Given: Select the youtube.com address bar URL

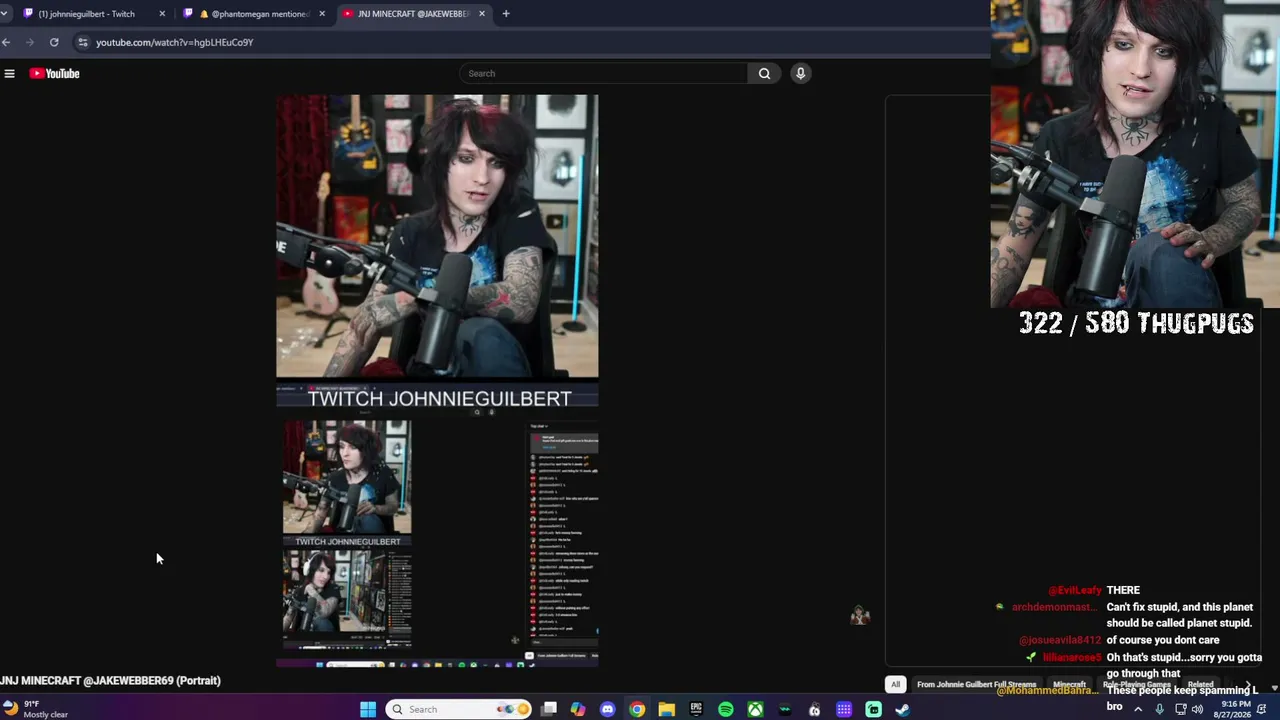Looking at the screenshot, I should click(174, 42).
